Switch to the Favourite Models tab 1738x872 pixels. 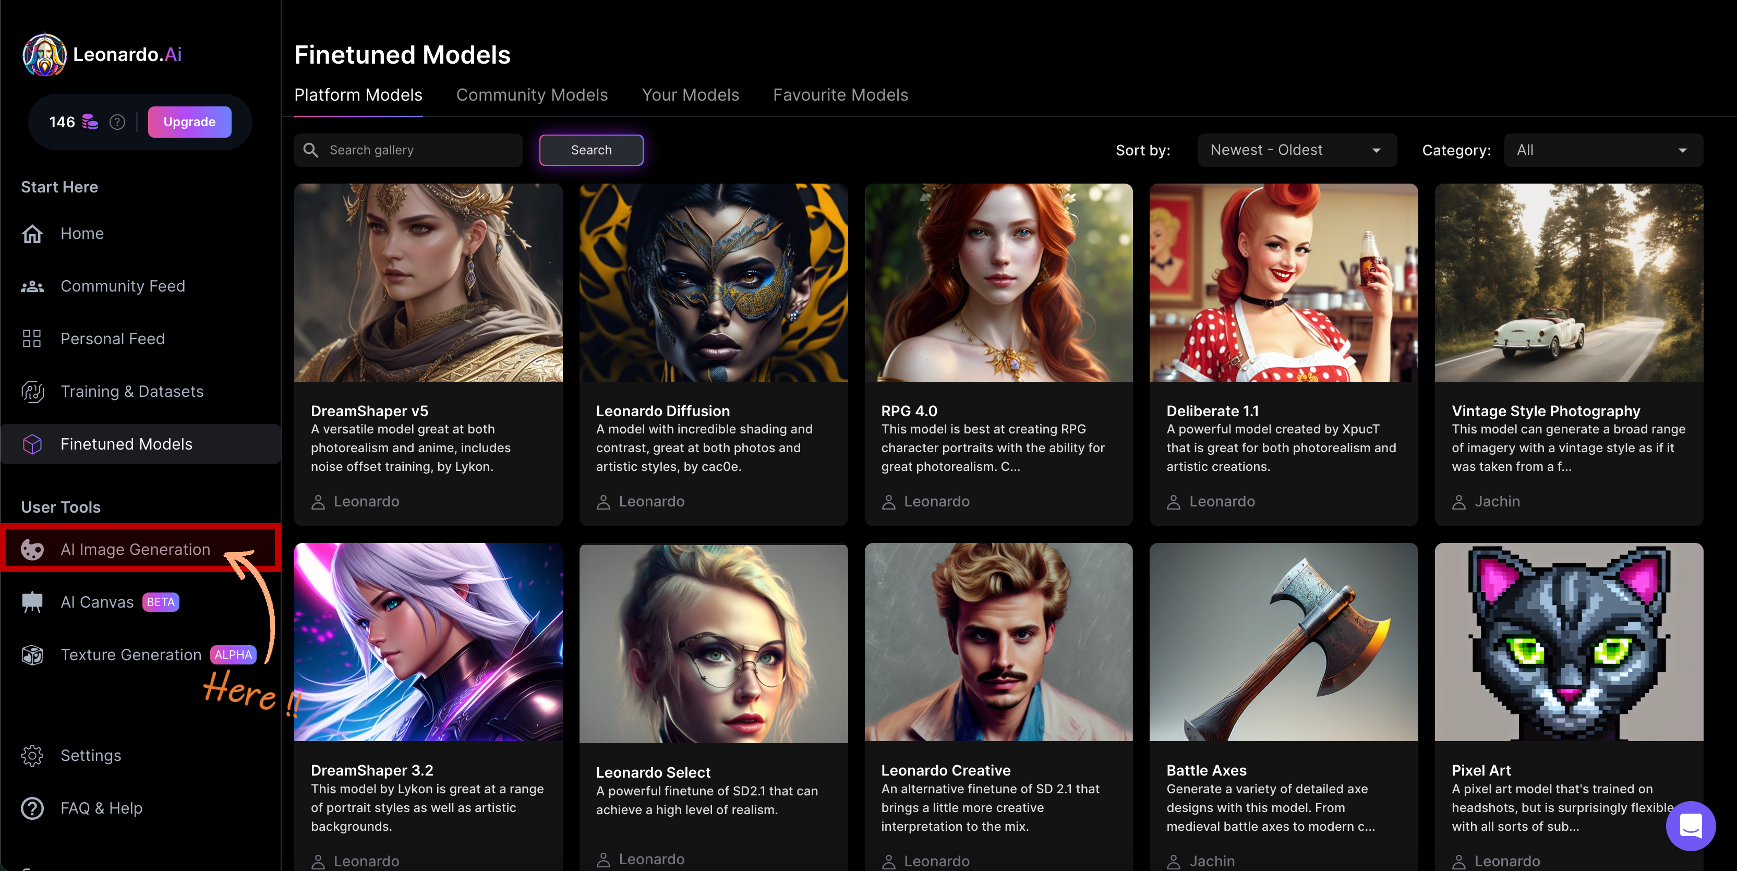pyautogui.click(x=840, y=95)
